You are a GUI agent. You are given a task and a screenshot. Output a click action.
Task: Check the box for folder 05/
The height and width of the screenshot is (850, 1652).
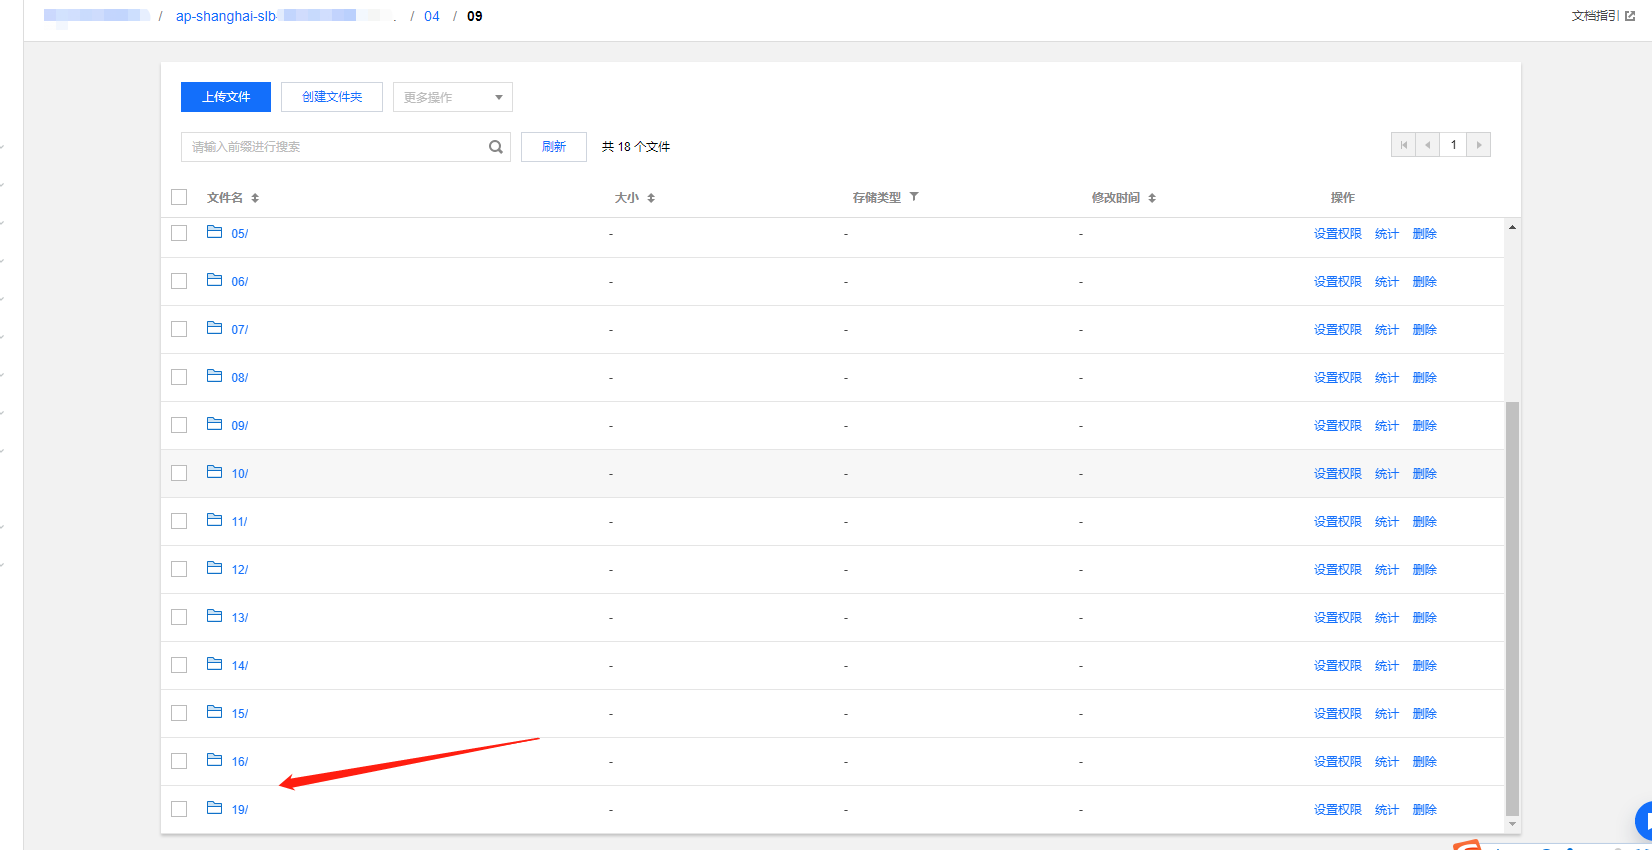(179, 233)
